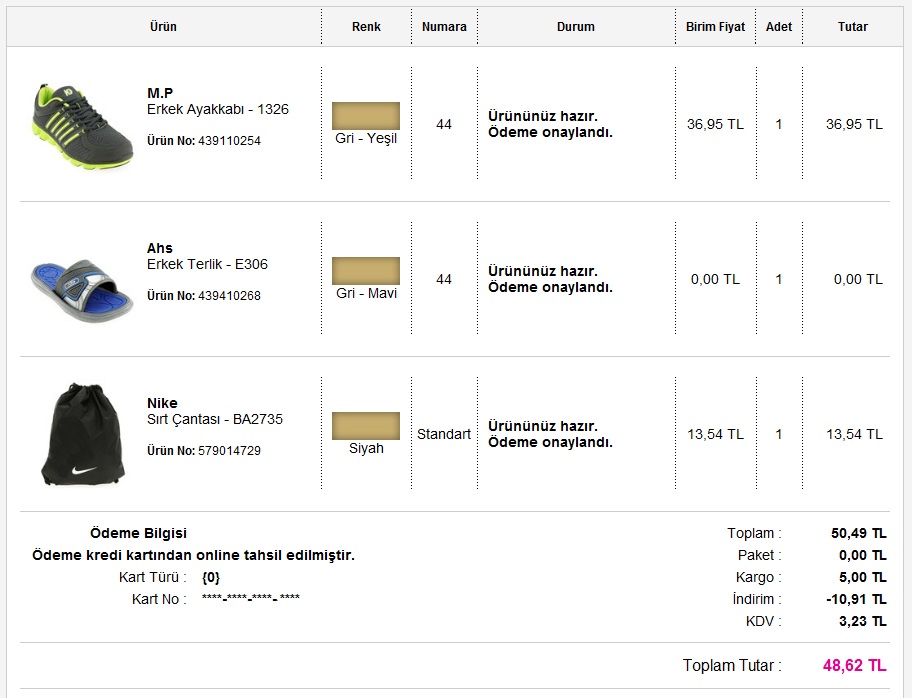Click the Durum column header
912x698 pixels.
pyautogui.click(x=576, y=27)
